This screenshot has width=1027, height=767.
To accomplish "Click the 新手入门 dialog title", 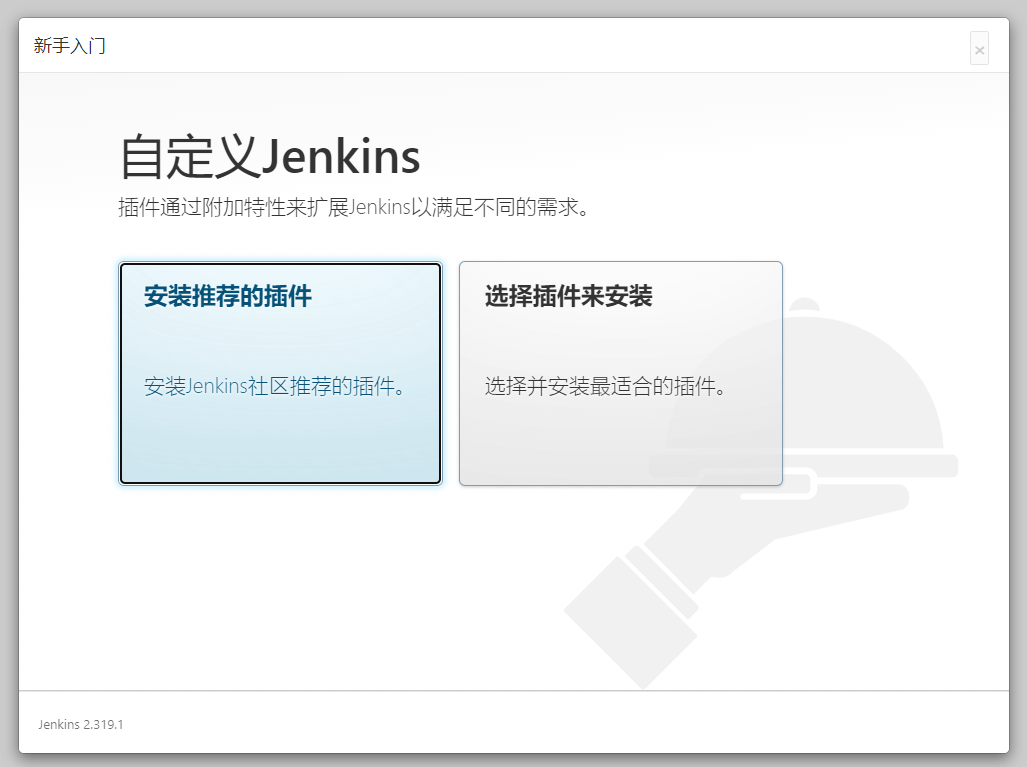I will (x=69, y=46).
